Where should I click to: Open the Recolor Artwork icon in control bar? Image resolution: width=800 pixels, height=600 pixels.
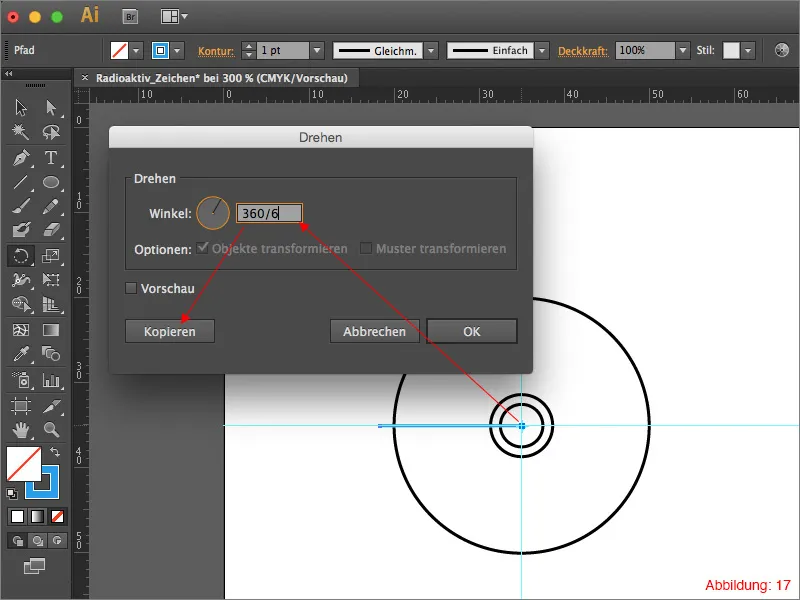tap(781, 50)
